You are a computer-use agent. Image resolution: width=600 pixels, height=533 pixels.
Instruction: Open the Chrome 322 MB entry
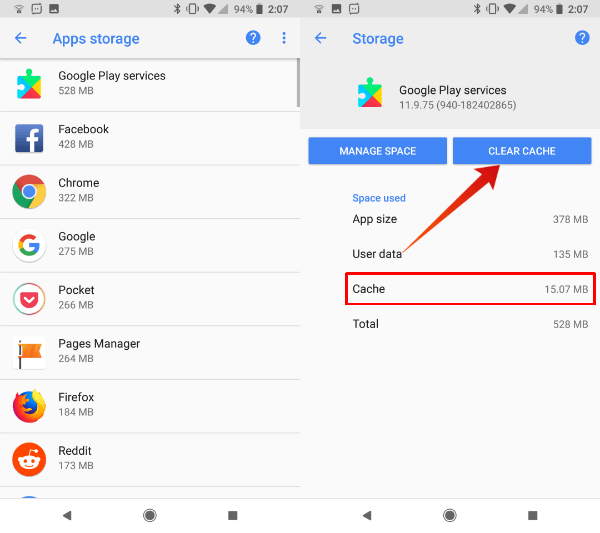click(x=150, y=192)
